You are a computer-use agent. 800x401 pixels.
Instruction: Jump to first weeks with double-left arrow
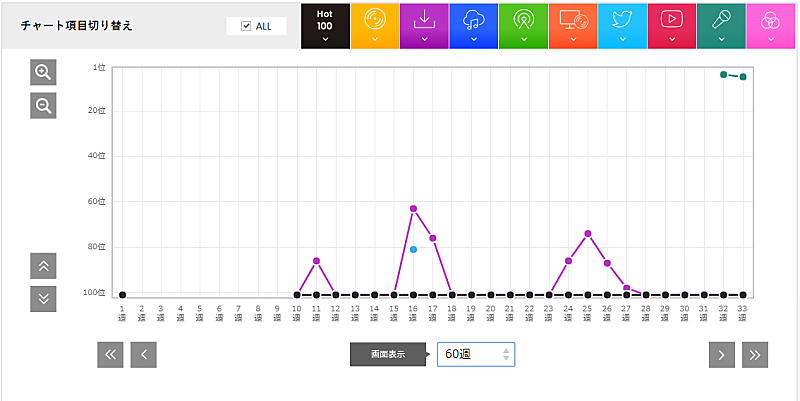pos(111,354)
